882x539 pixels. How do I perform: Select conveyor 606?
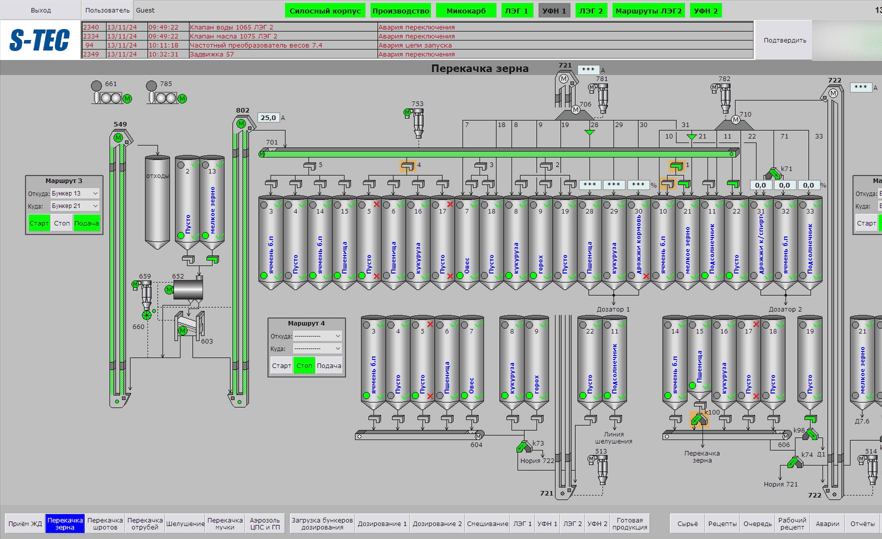click(x=727, y=435)
